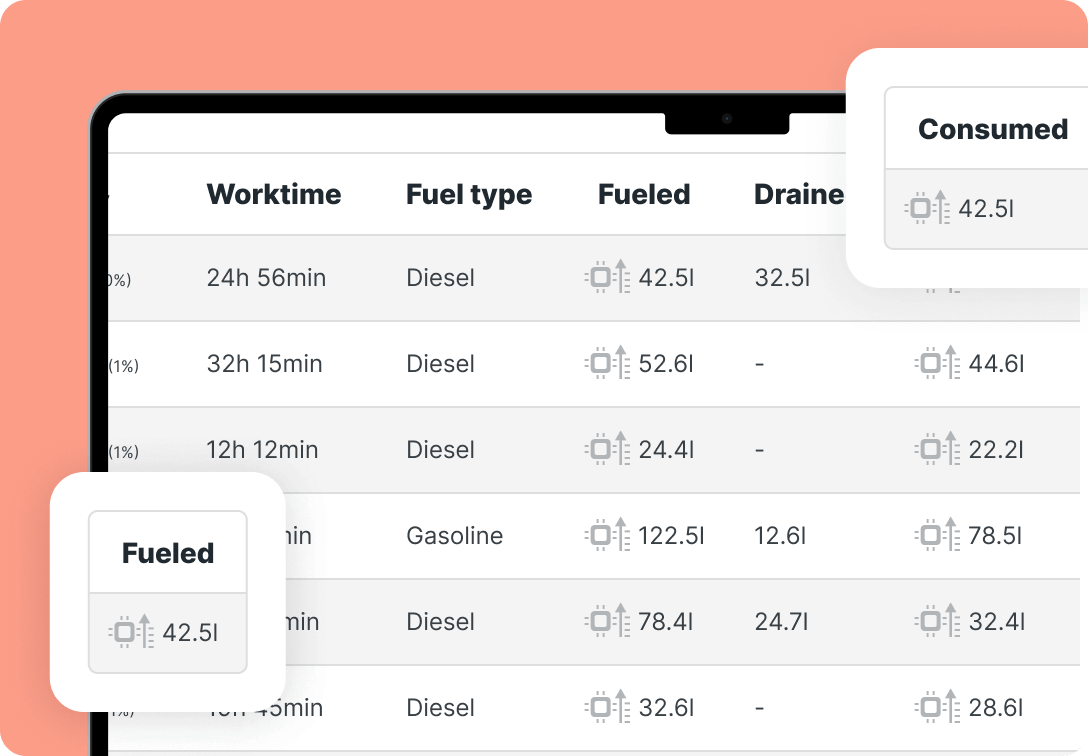Click sensor icon beside 122.5l fueled value
The height and width of the screenshot is (756, 1088).
tap(608, 535)
